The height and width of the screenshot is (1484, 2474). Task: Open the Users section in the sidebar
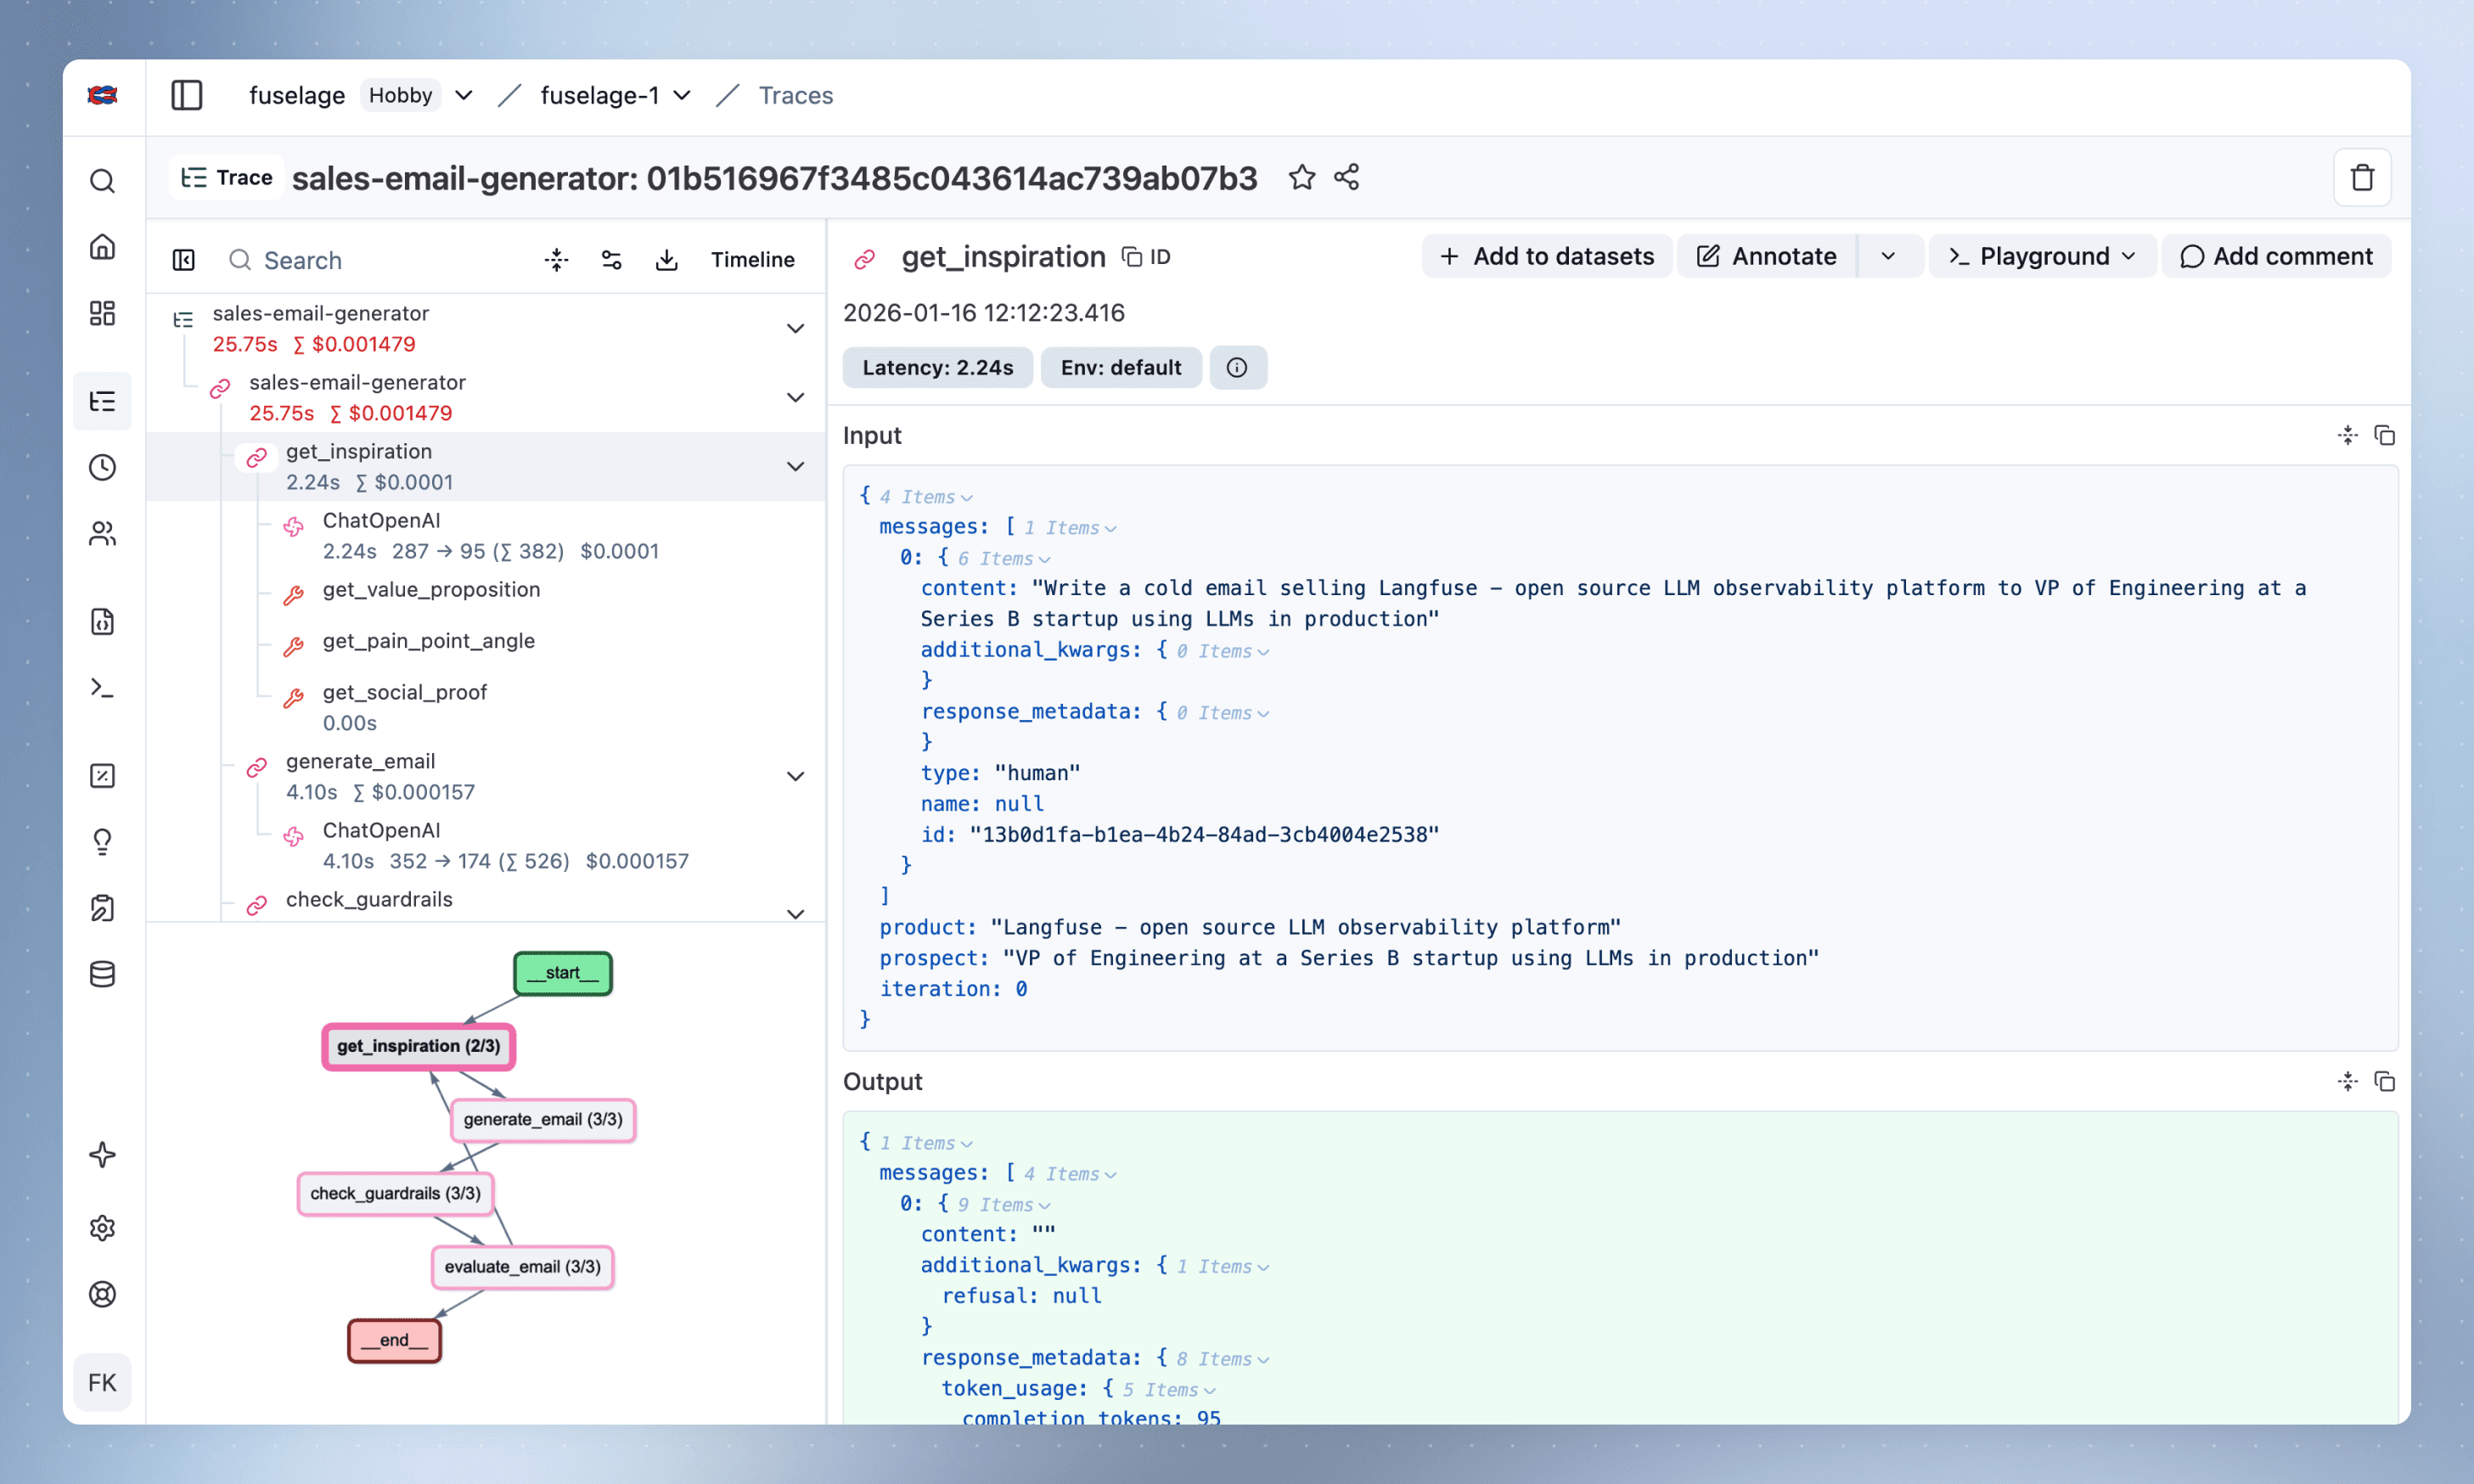pyautogui.click(x=103, y=533)
